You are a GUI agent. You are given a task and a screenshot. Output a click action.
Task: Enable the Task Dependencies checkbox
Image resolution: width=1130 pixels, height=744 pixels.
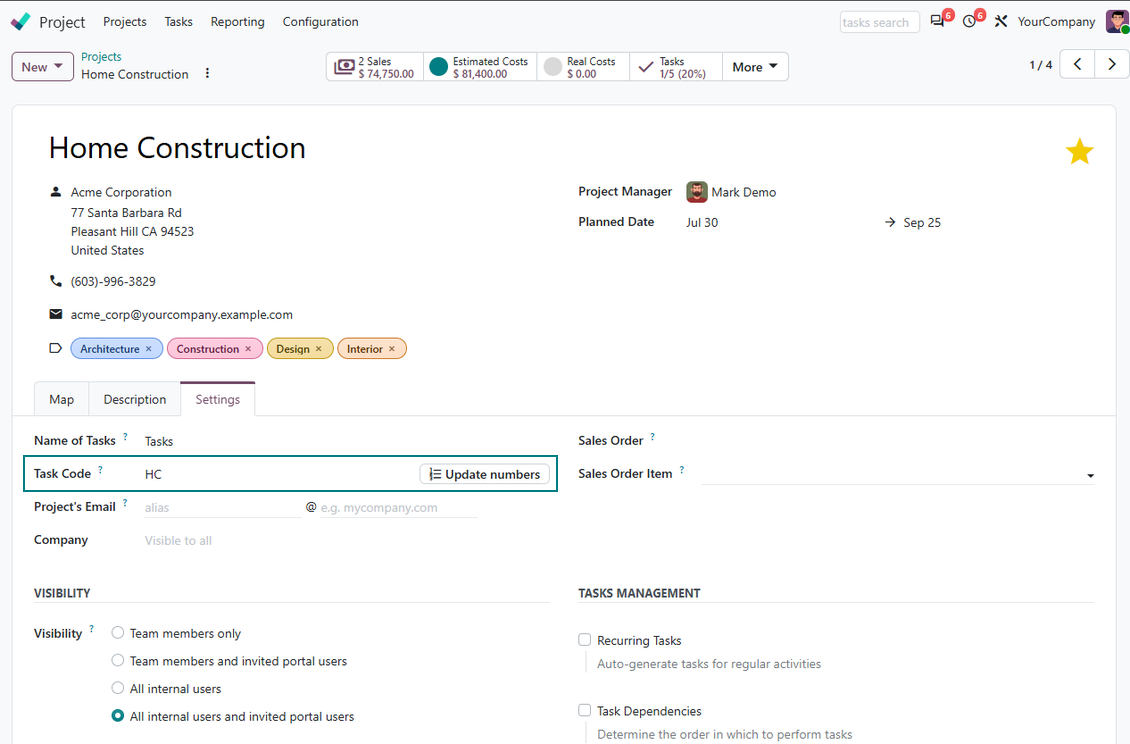(x=584, y=710)
